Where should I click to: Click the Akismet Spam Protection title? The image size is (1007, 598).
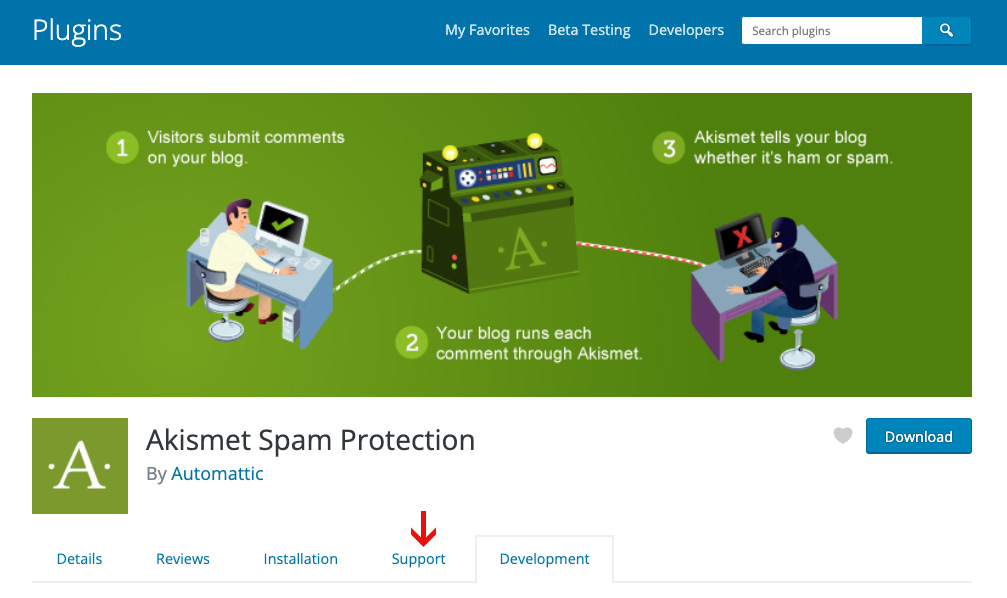pyautogui.click(x=310, y=440)
